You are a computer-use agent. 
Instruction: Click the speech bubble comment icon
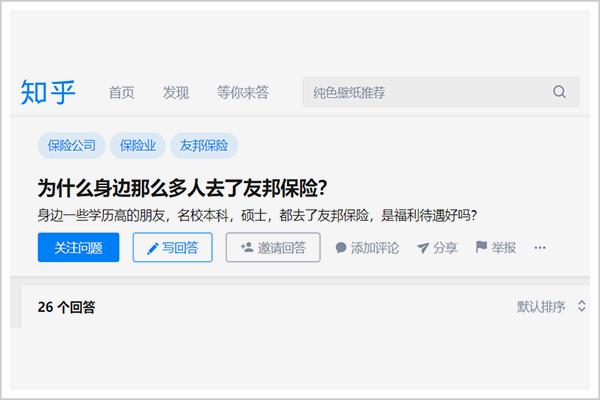tap(341, 248)
